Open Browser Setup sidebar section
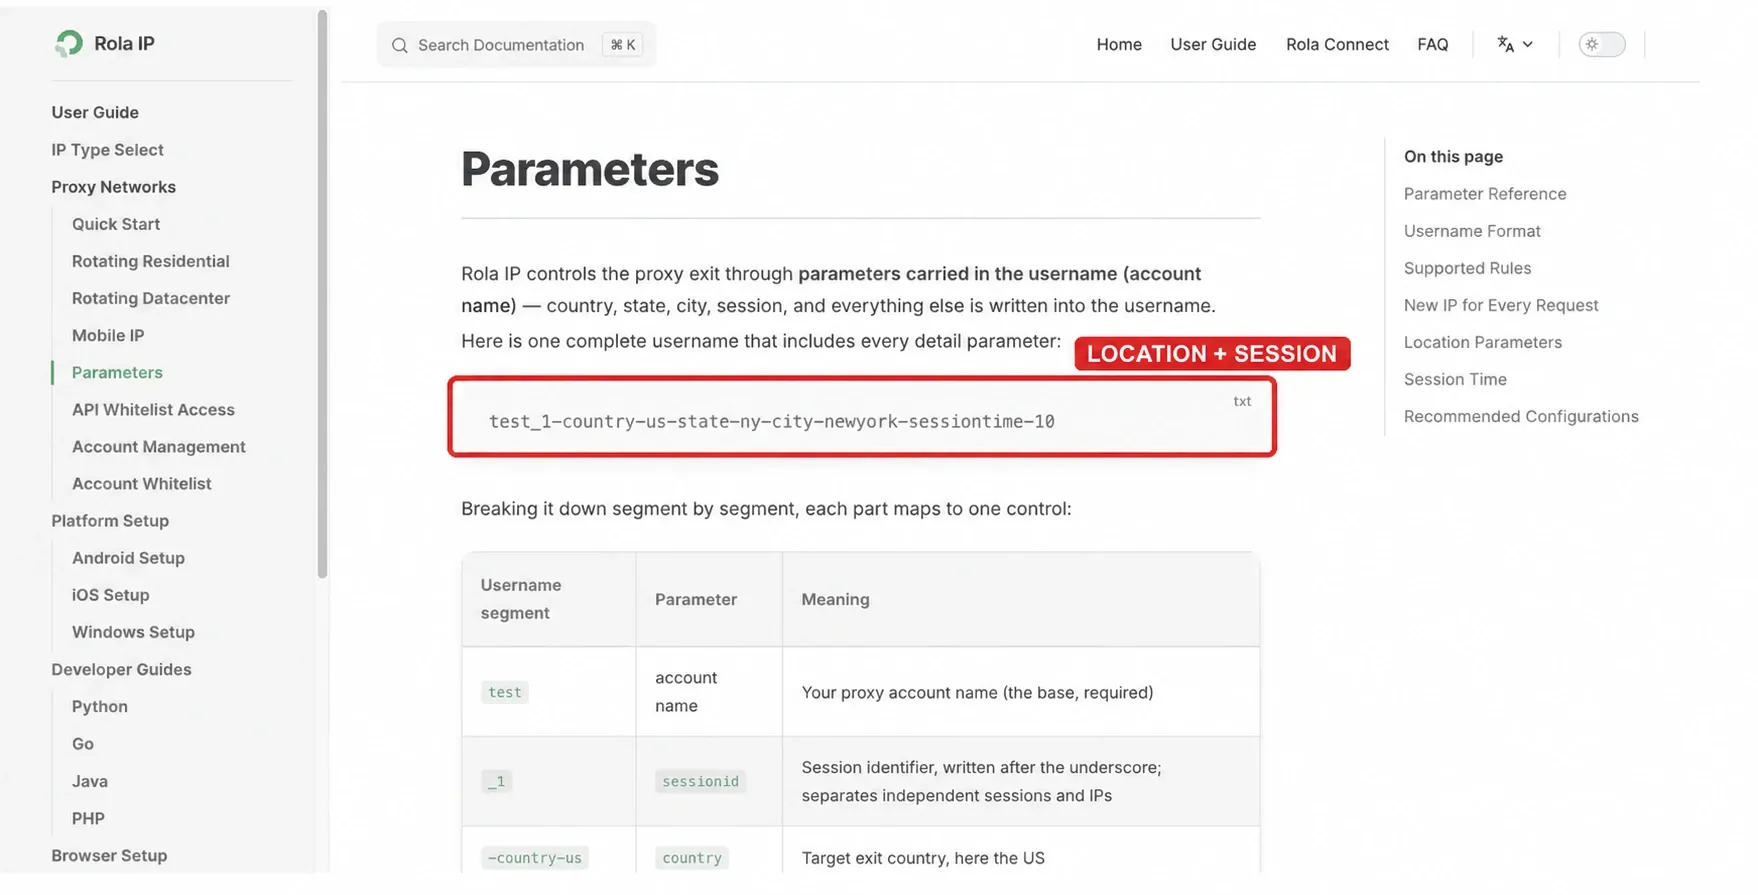This screenshot has height=895, width=1758. coord(109,854)
